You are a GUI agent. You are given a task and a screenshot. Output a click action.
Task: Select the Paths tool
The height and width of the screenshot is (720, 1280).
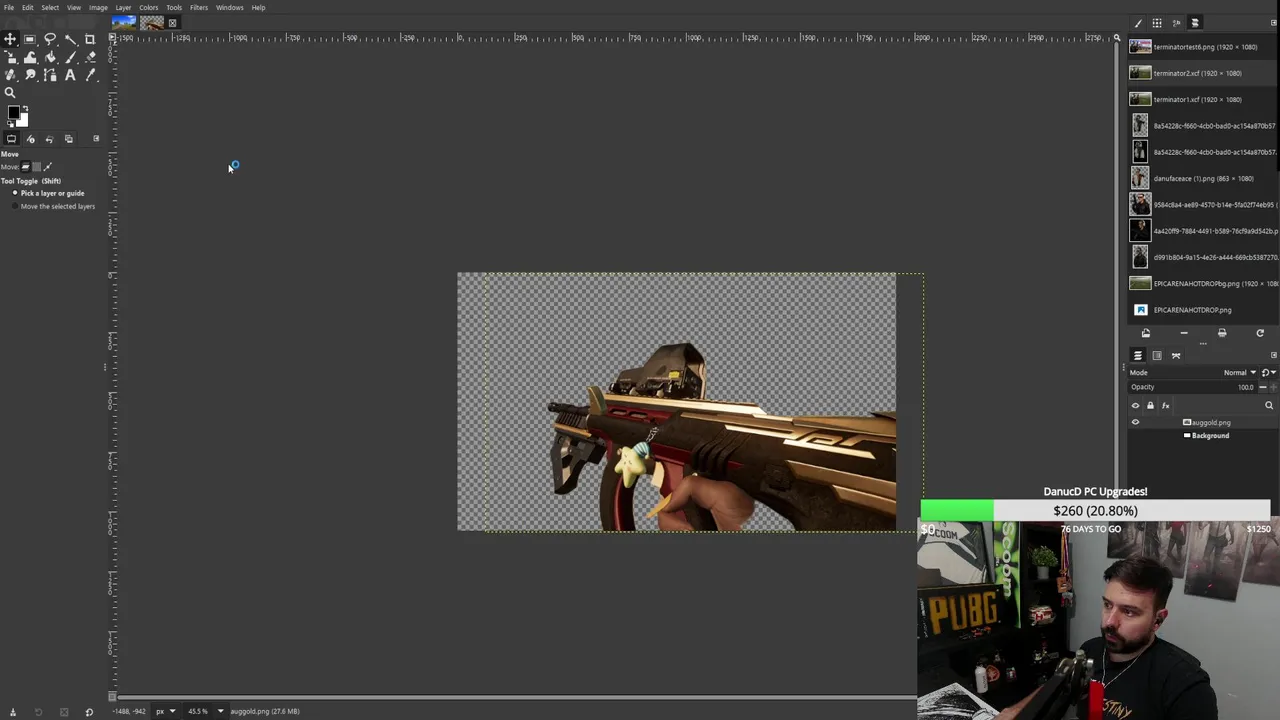[50, 75]
